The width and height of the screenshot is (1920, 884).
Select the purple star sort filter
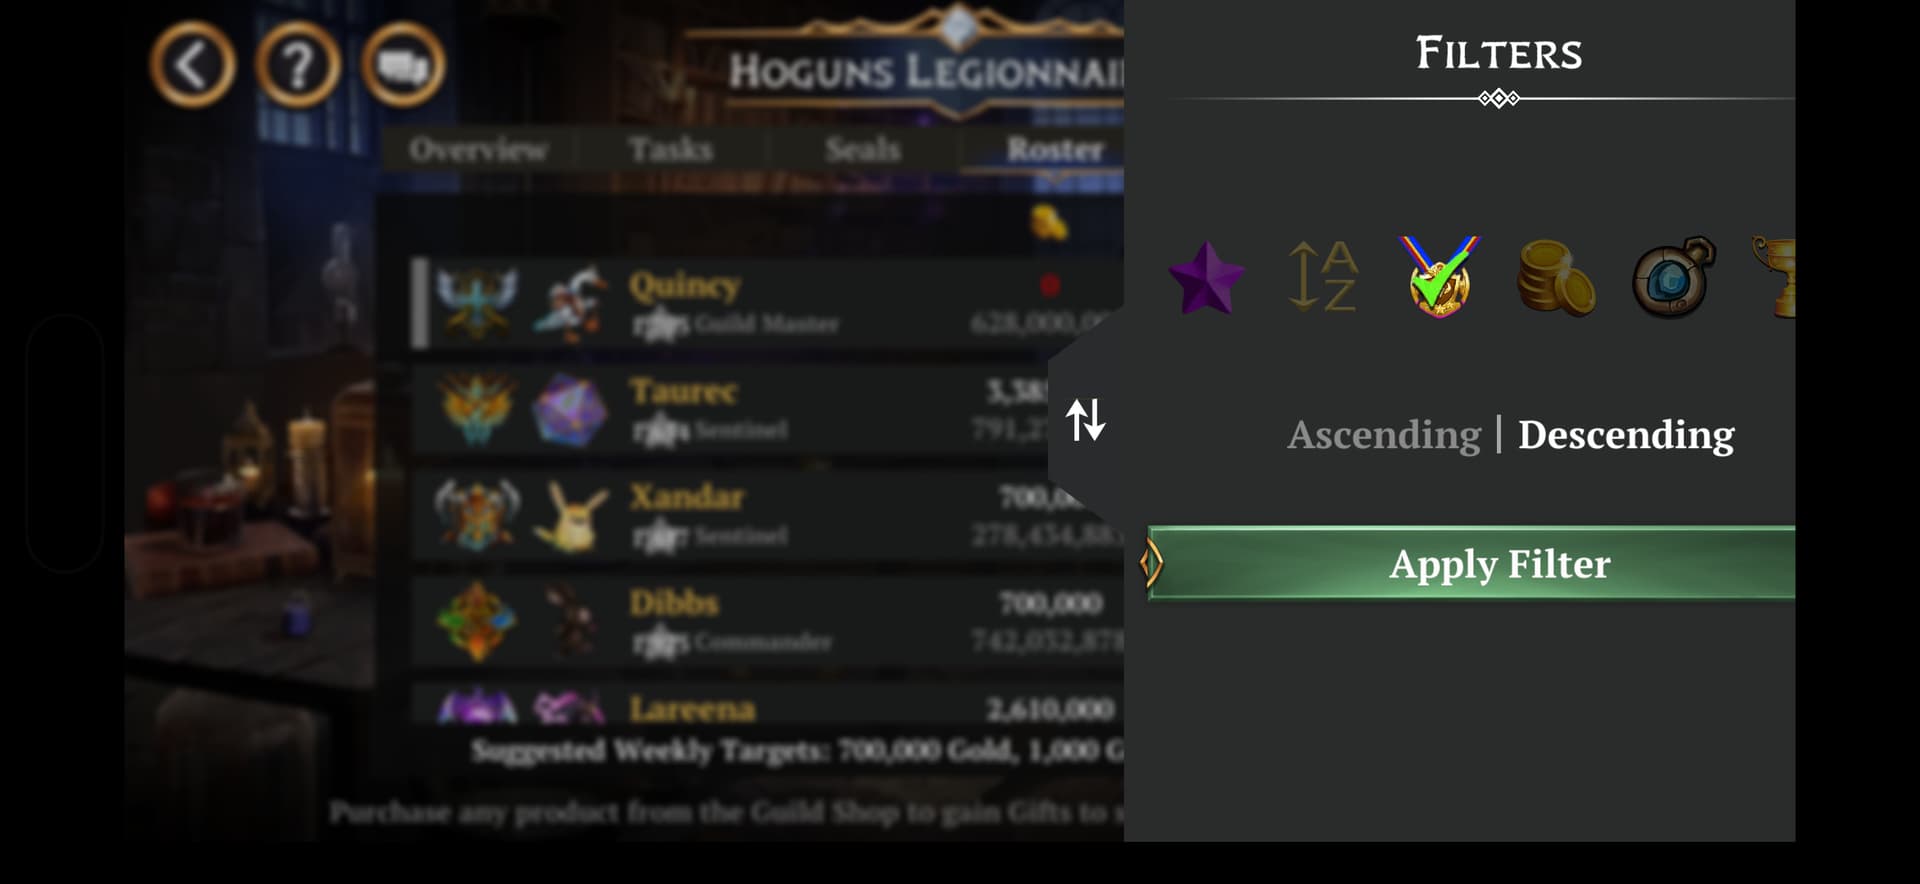coord(1206,278)
